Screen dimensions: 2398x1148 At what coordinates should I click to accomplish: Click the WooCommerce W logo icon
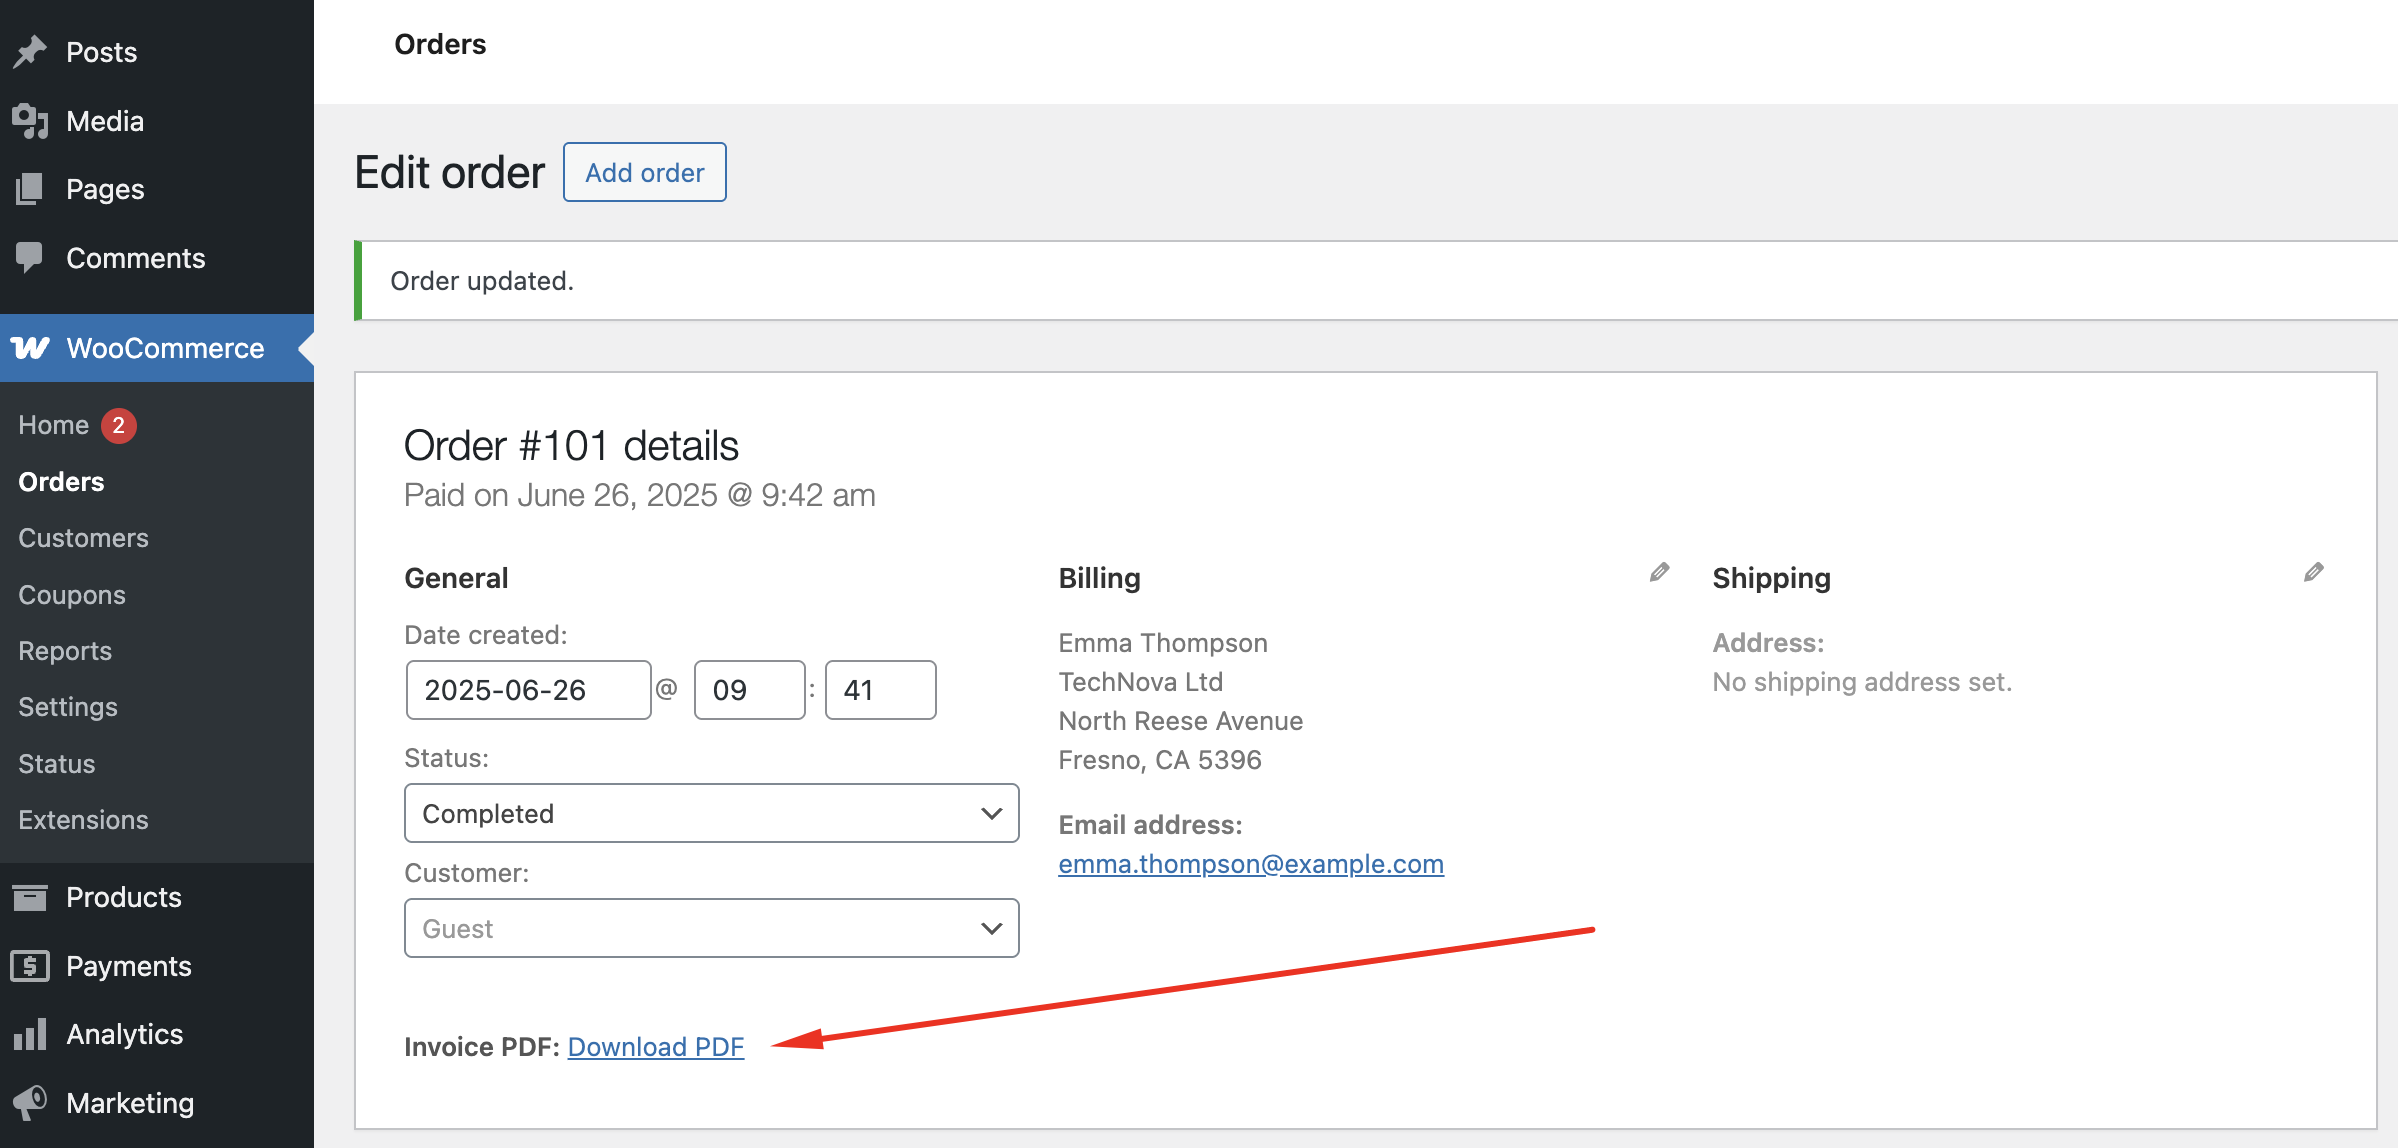[31, 347]
